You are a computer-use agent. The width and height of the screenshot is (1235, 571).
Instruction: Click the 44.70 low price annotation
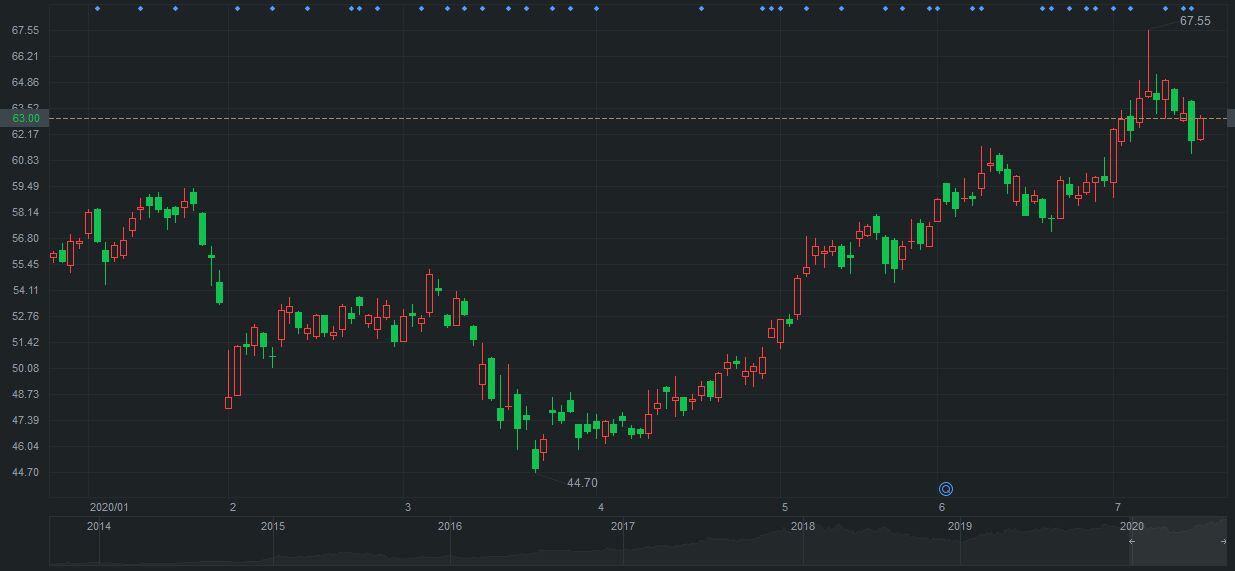click(x=582, y=483)
